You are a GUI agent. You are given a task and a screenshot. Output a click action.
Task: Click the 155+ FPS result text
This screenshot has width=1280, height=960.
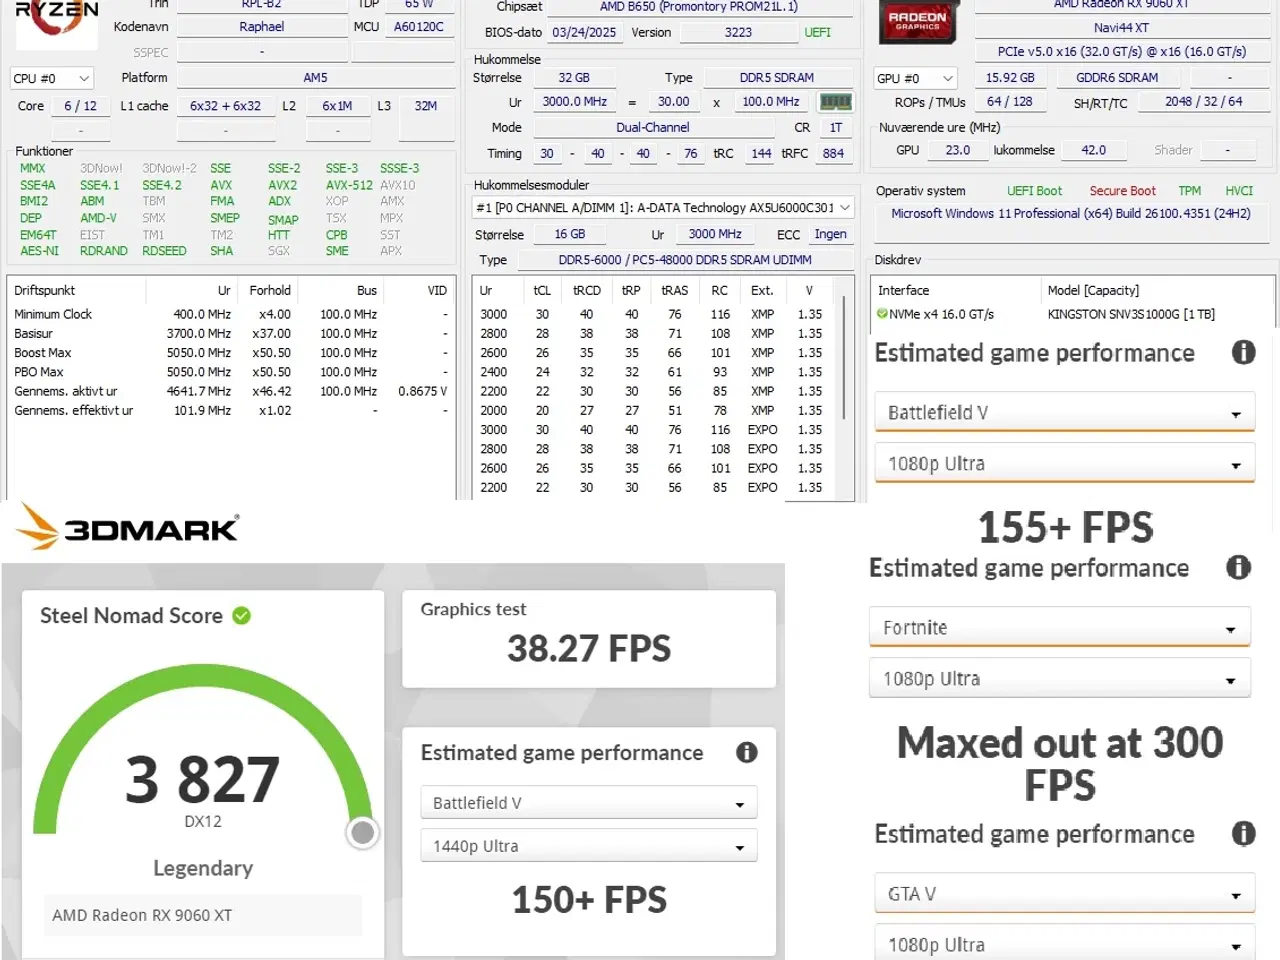coord(1065,527)
